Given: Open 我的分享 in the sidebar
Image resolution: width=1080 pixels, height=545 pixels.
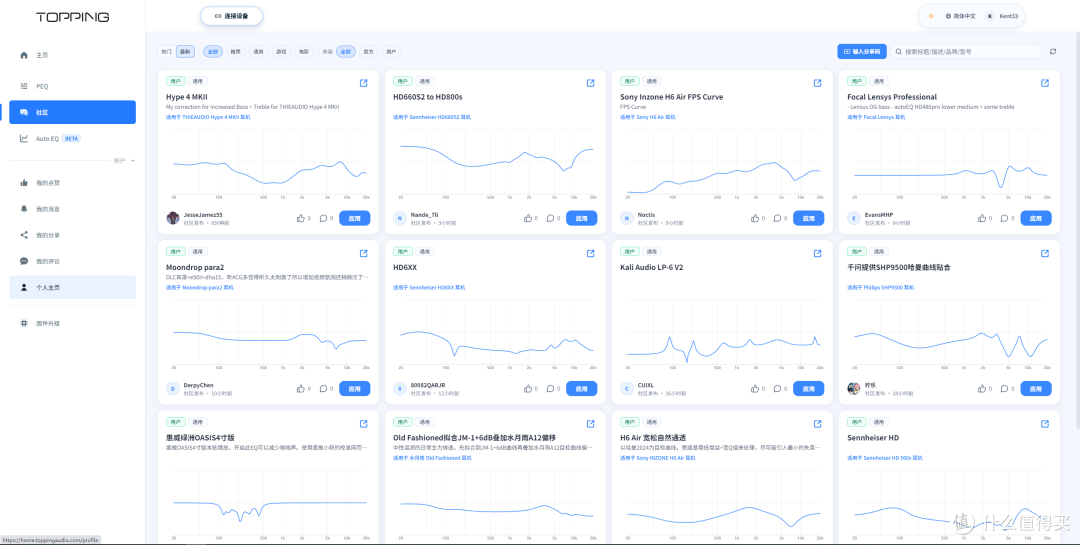Looking at the screenshot, I should click(72, 235).
